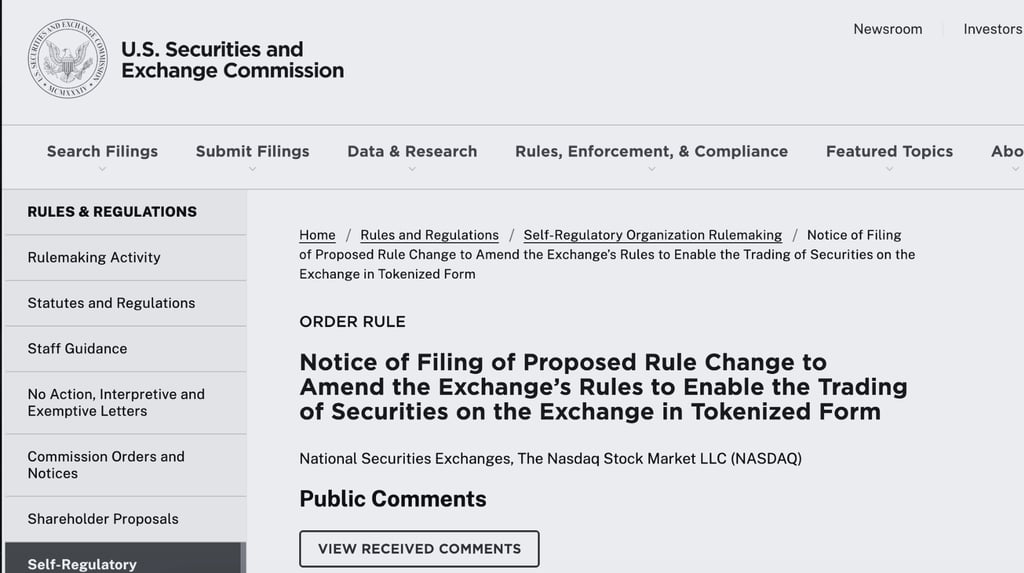Viewport: 1024px width, 573px height.
Task: Expand the Submit Filings chevron
Action: point(252,169)
